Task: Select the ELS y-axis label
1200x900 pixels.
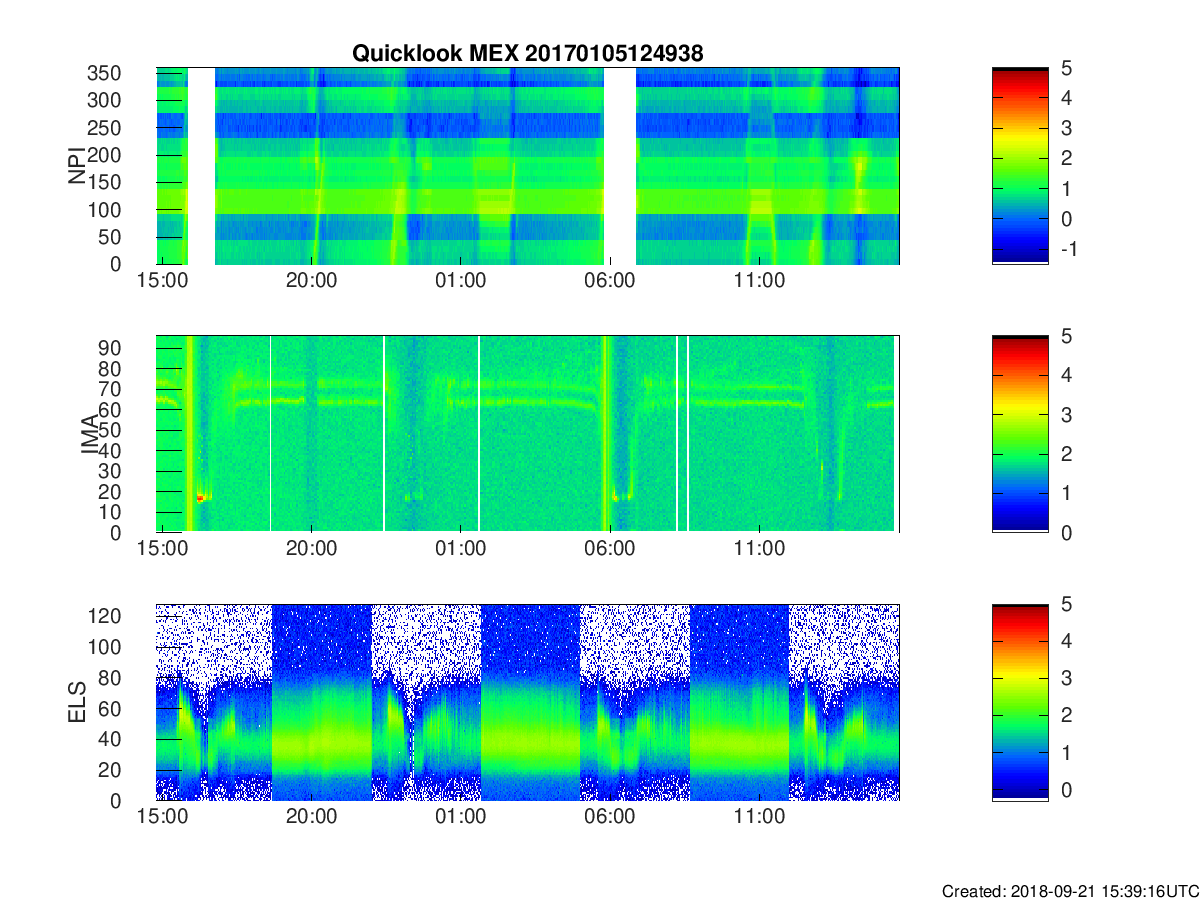Action: point(76,703)
